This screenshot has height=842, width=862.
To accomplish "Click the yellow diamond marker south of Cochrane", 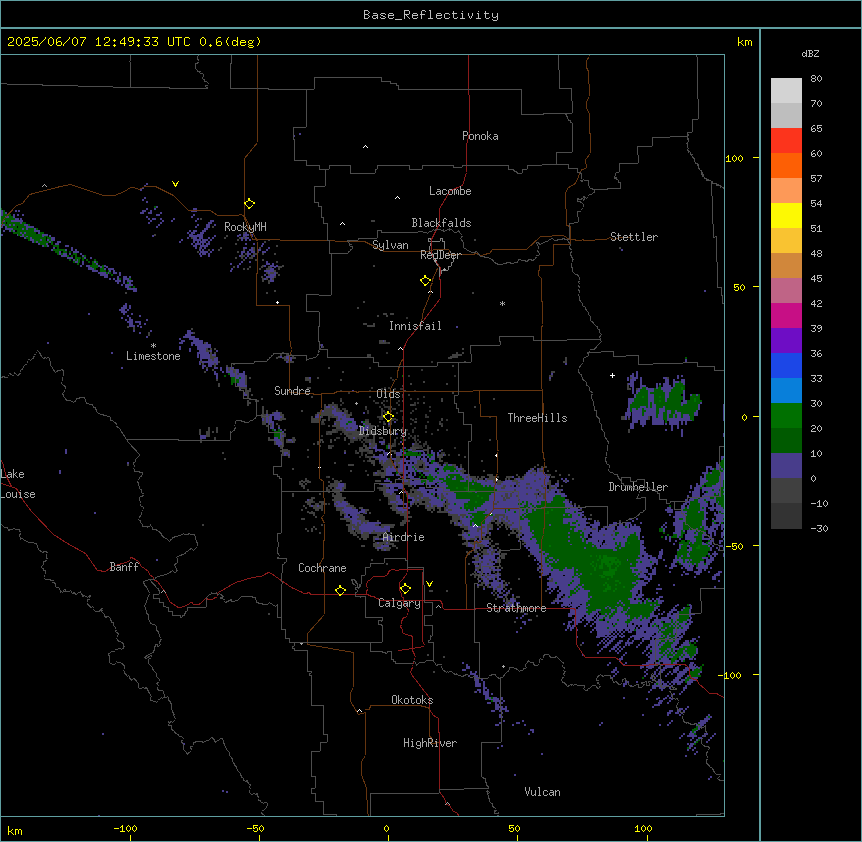I will click(x=340, y=590).
